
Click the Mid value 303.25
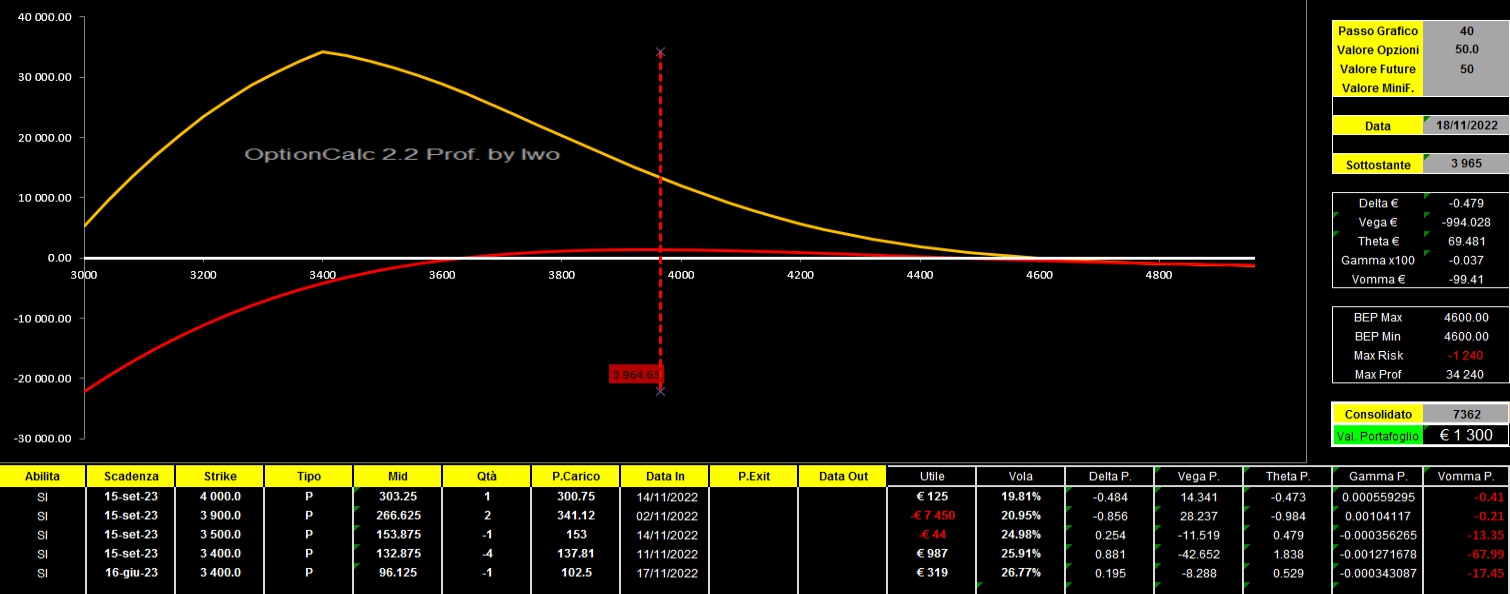[x=397, y=496]
